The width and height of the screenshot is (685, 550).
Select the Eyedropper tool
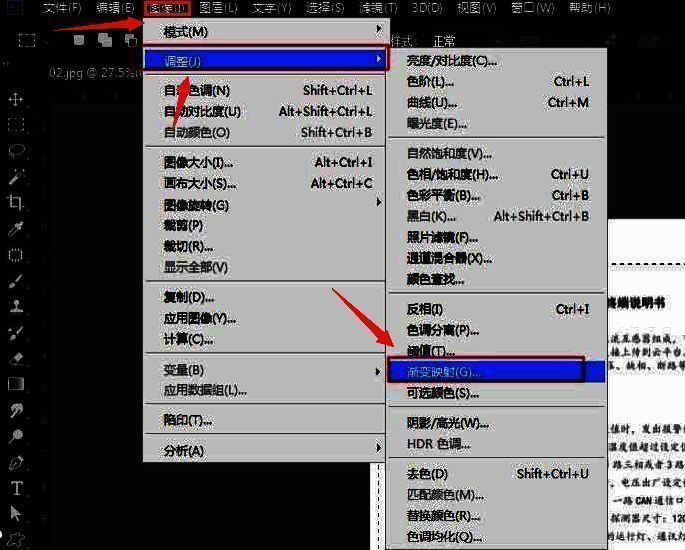pyautogui.click(x=16, y=229)
